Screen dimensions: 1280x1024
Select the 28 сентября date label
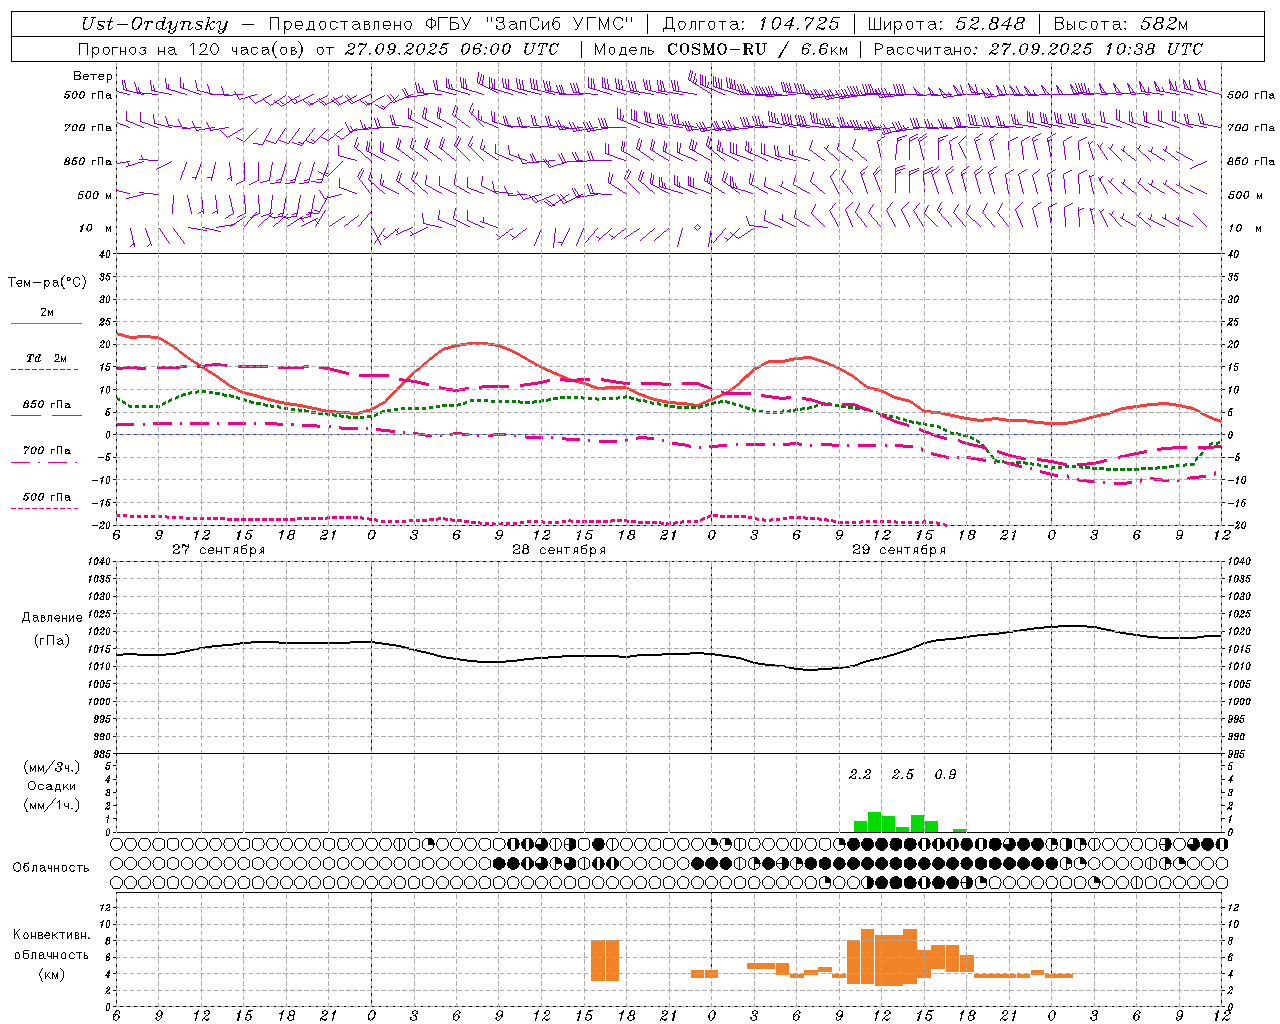click(x=558, y=550)
